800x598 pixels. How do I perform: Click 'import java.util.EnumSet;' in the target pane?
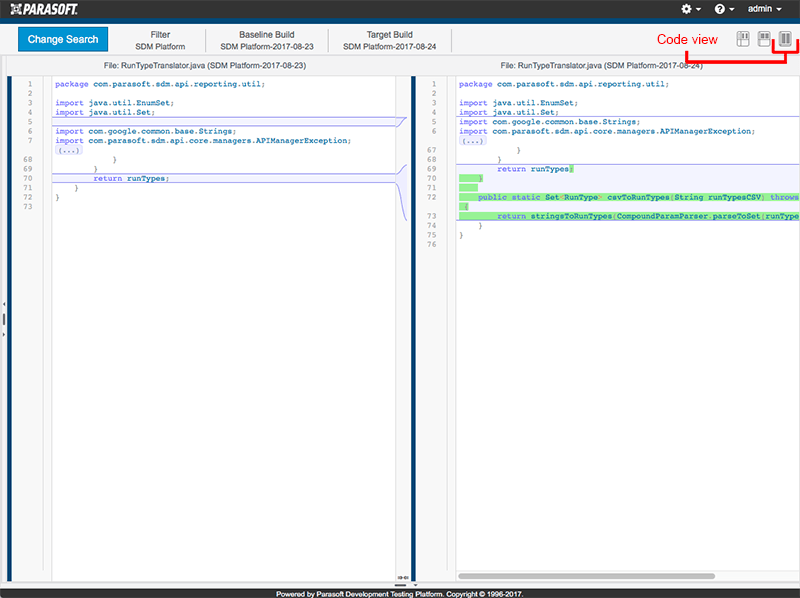[518, 103]
